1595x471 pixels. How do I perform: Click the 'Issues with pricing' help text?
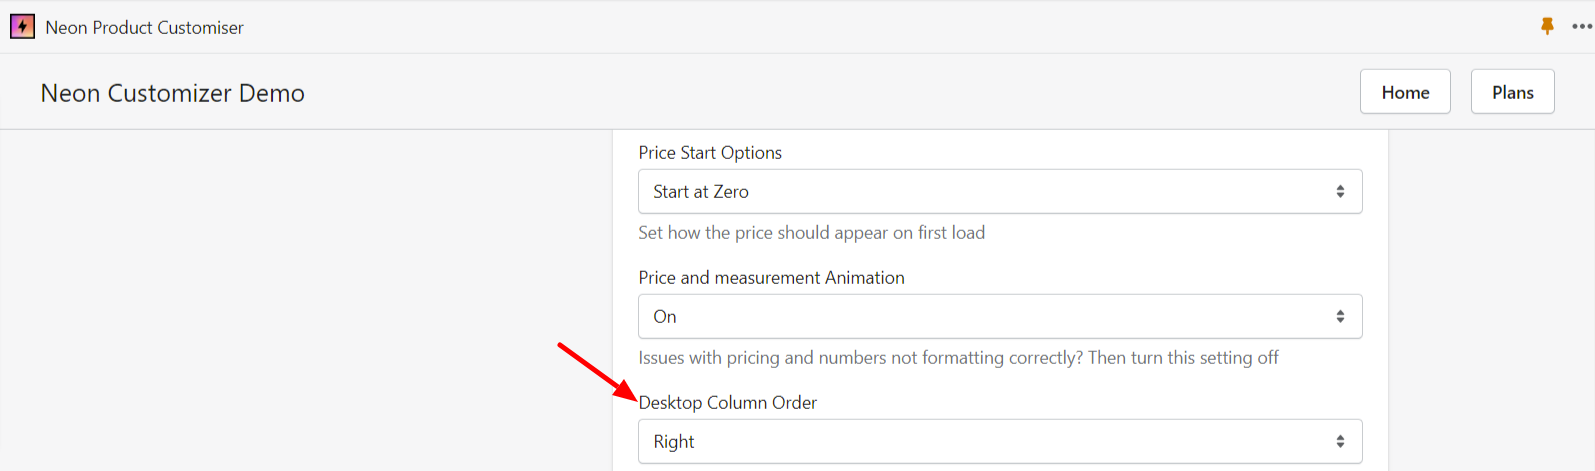coord(958,358)
